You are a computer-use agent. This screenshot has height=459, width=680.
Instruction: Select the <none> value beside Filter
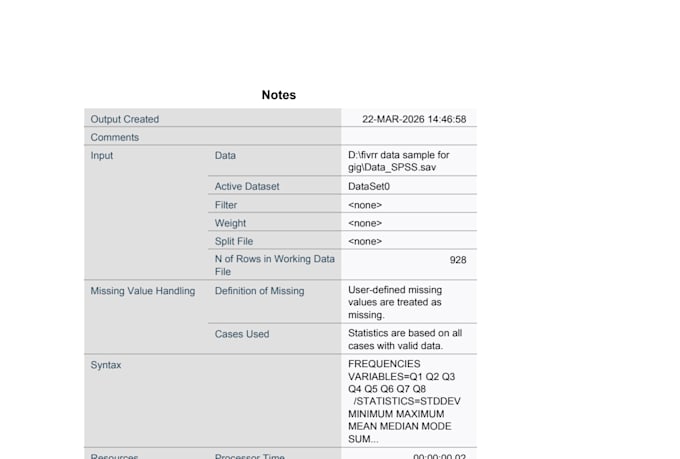[365, 205]
